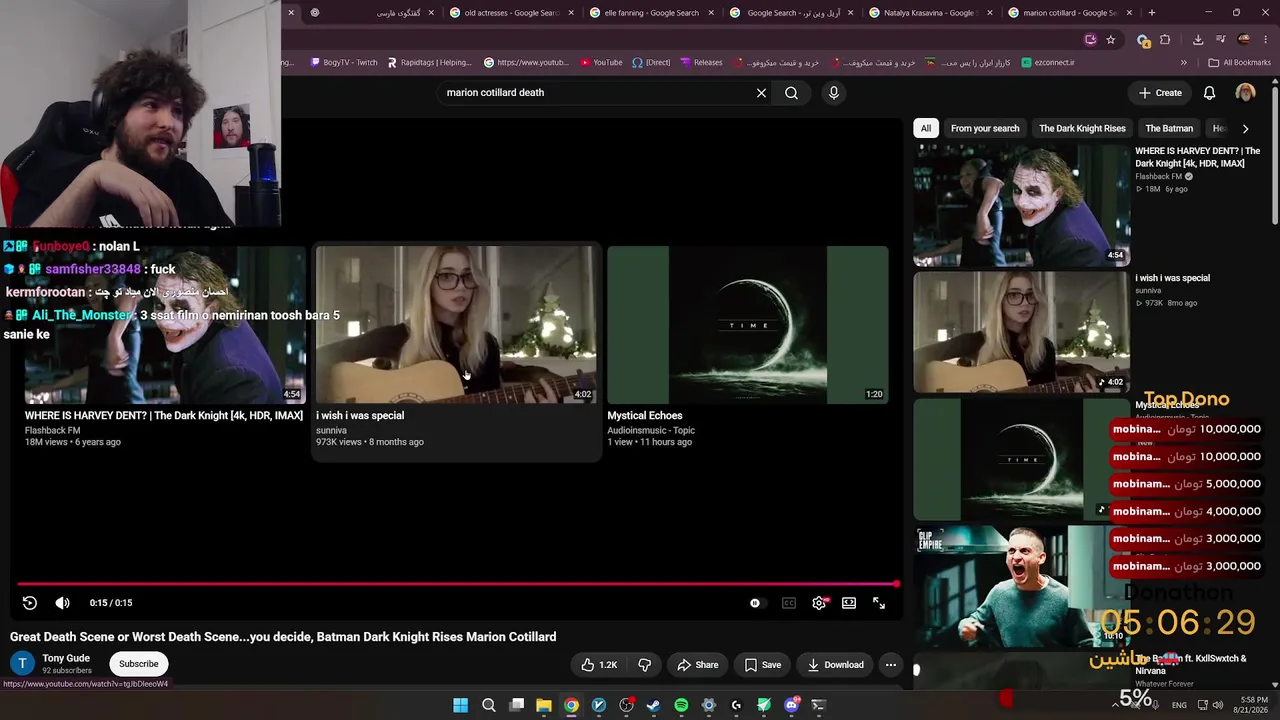Expand the hidden bookmarks overflow chevron
Viewport: 1280px width, 720px height.
1184,62
